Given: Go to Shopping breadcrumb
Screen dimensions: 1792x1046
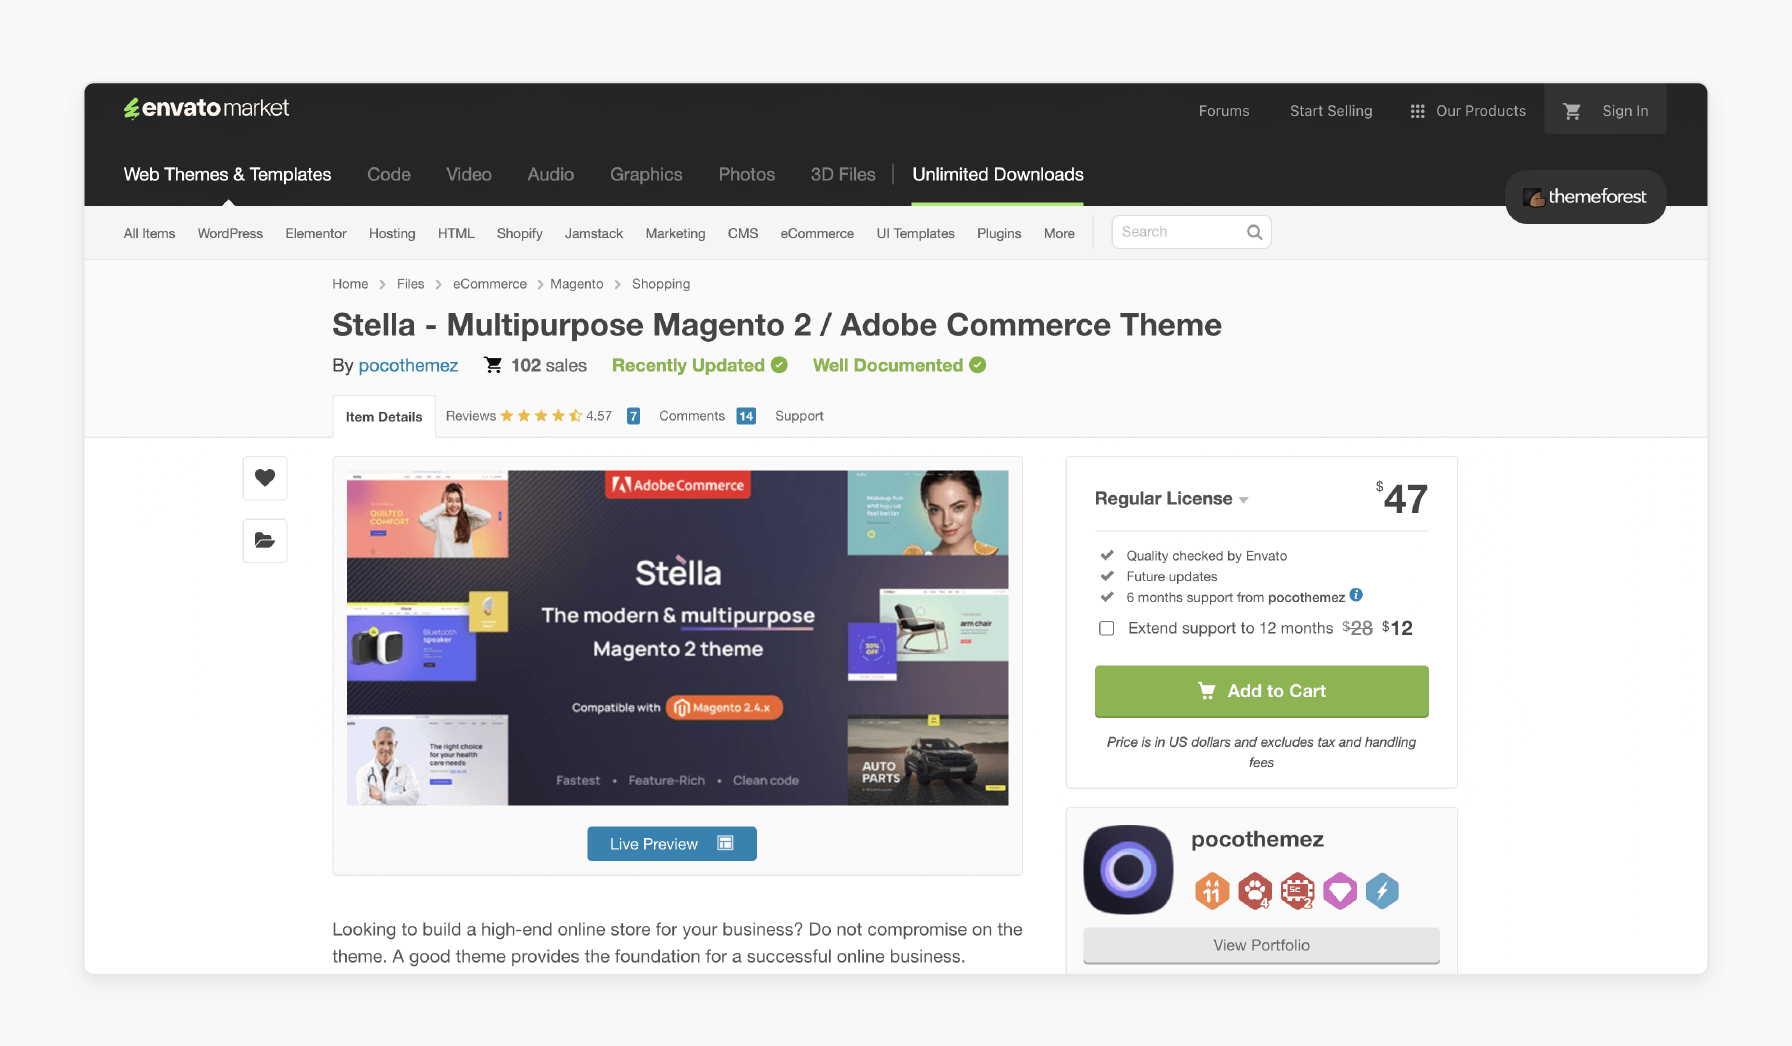Looking at the screenshot, I should 661,284.
